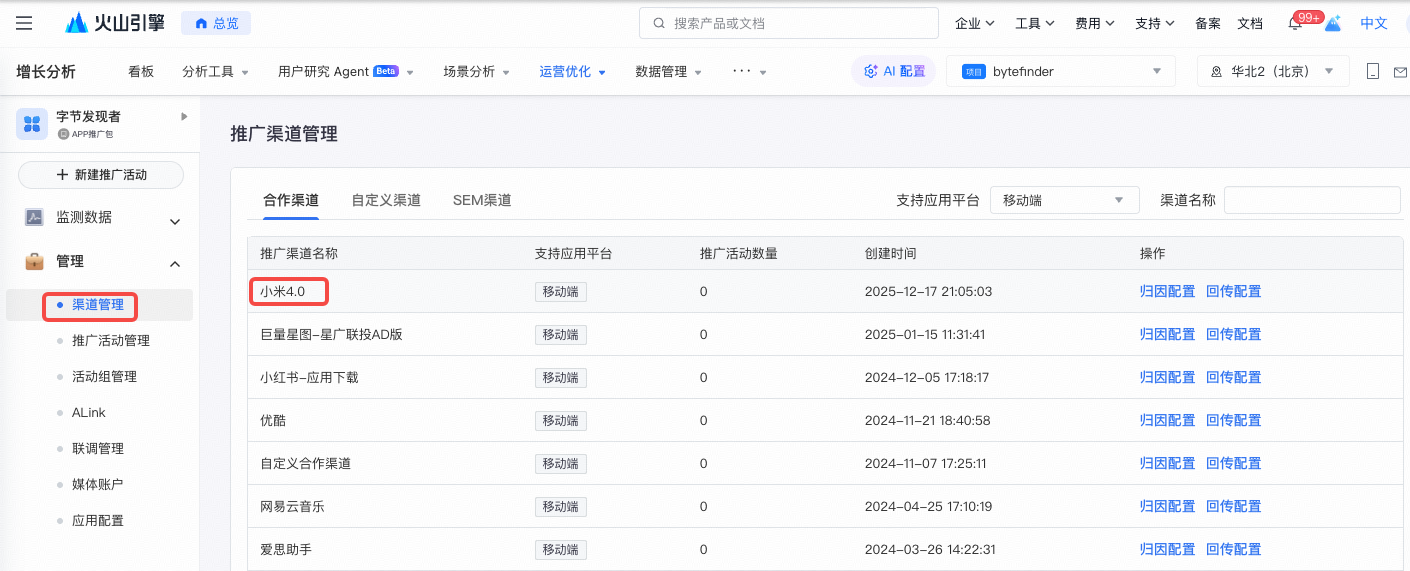Click 备案 in header

click(1208, 23)
